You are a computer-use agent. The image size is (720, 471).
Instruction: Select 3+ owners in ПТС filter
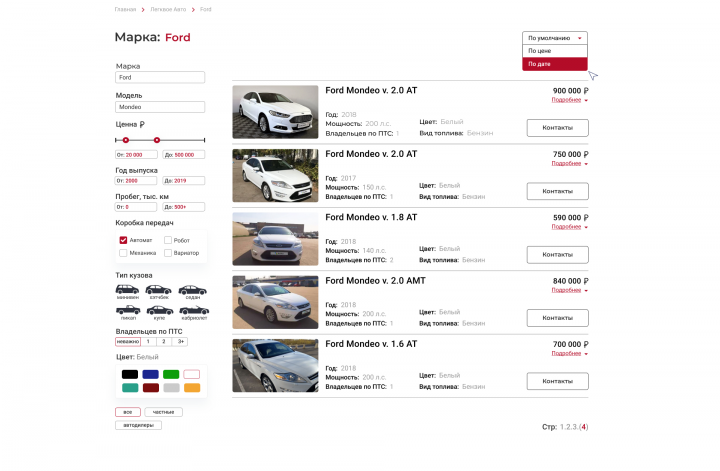click(x=180, y=342)
